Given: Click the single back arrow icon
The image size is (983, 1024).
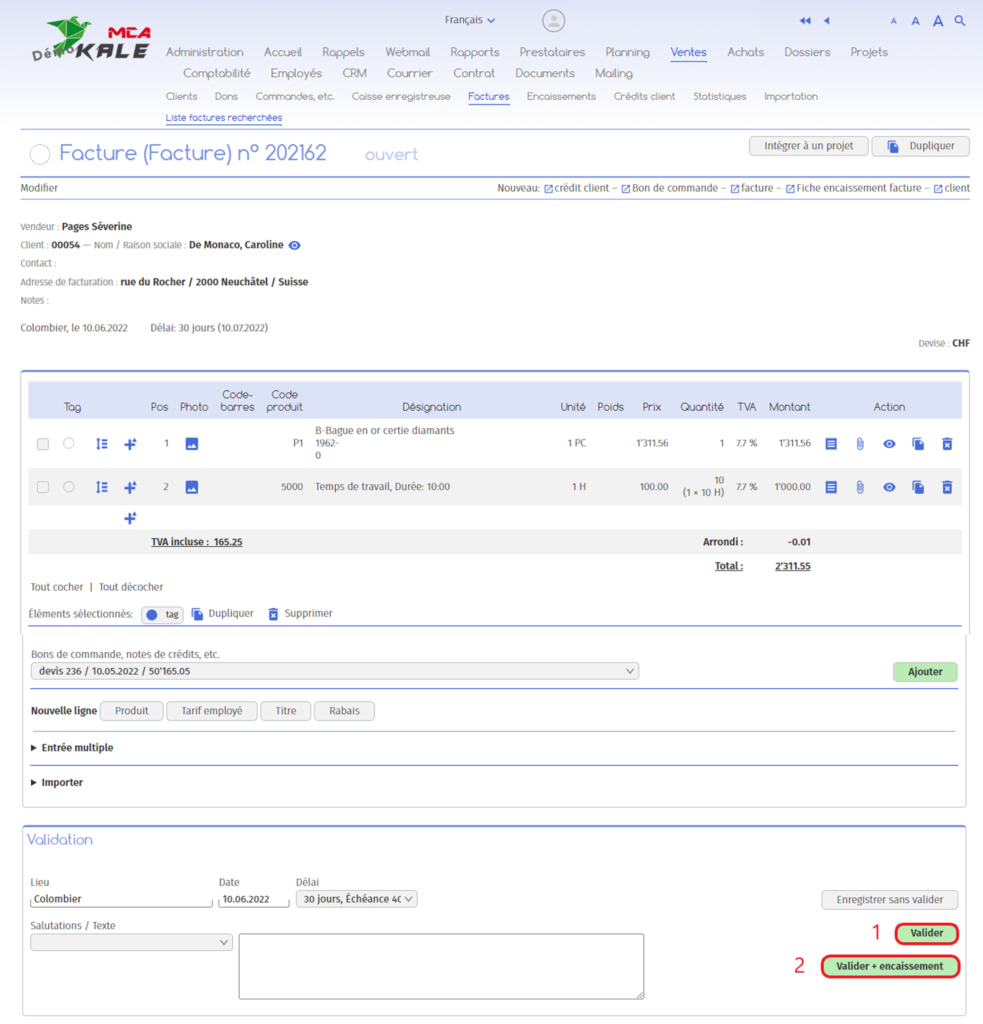Looking at the screenshot, I should (827, 21).
